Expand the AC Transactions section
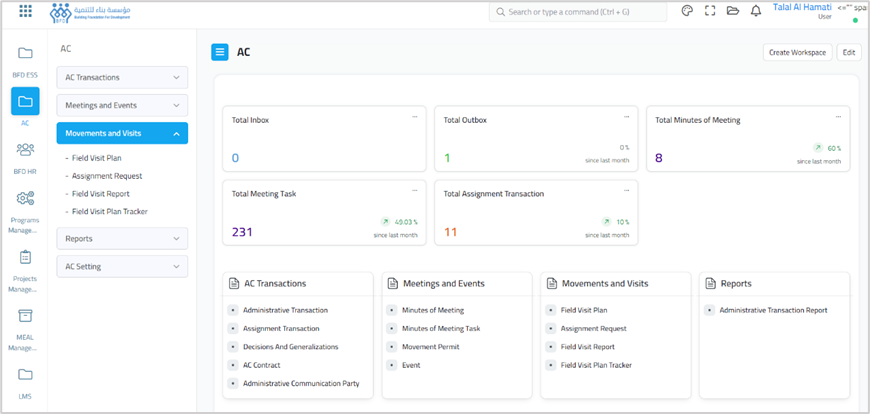870x414 pixels. [122, 78]
